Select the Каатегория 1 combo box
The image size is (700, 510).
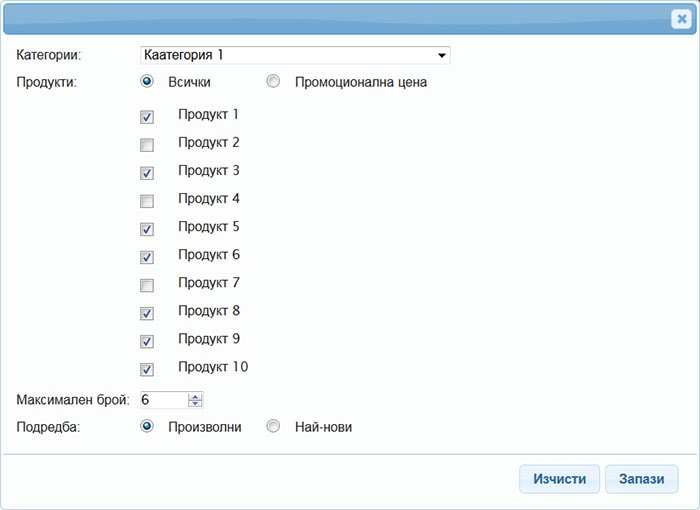coord(295,55)
